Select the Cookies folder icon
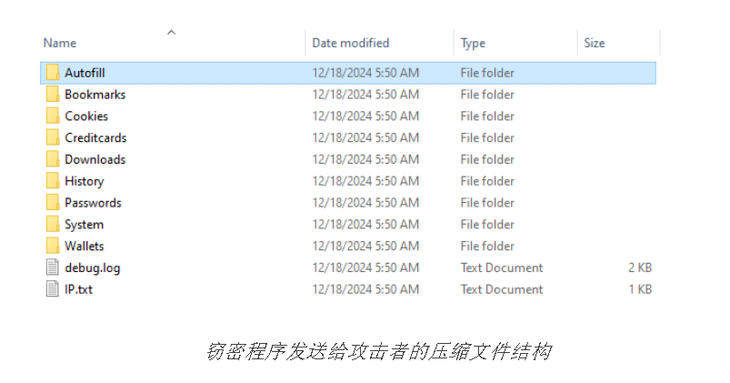 pos(53,116)
